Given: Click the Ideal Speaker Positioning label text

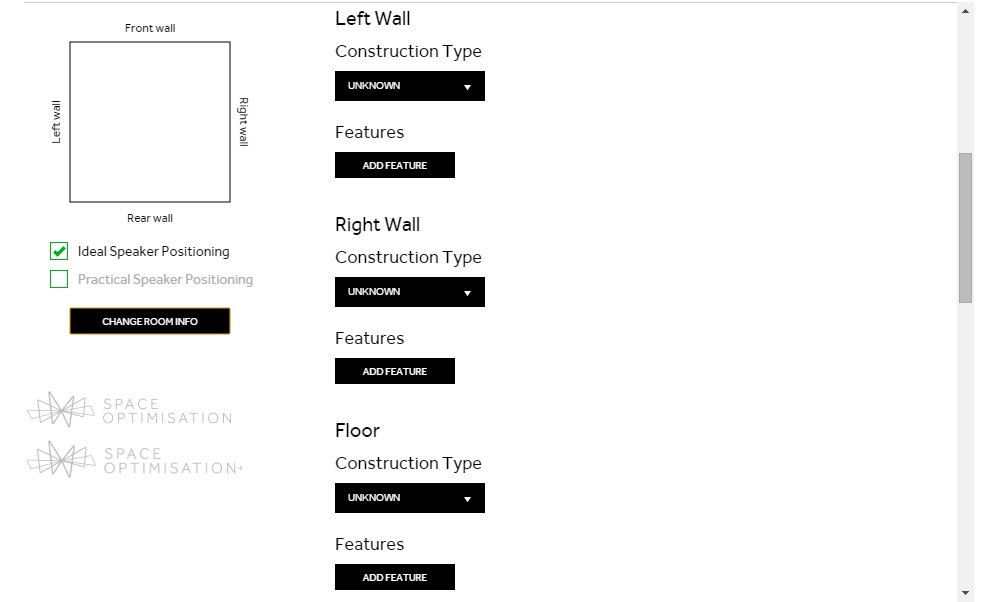Looking at the screenshot, I should (x=153, y=251).
